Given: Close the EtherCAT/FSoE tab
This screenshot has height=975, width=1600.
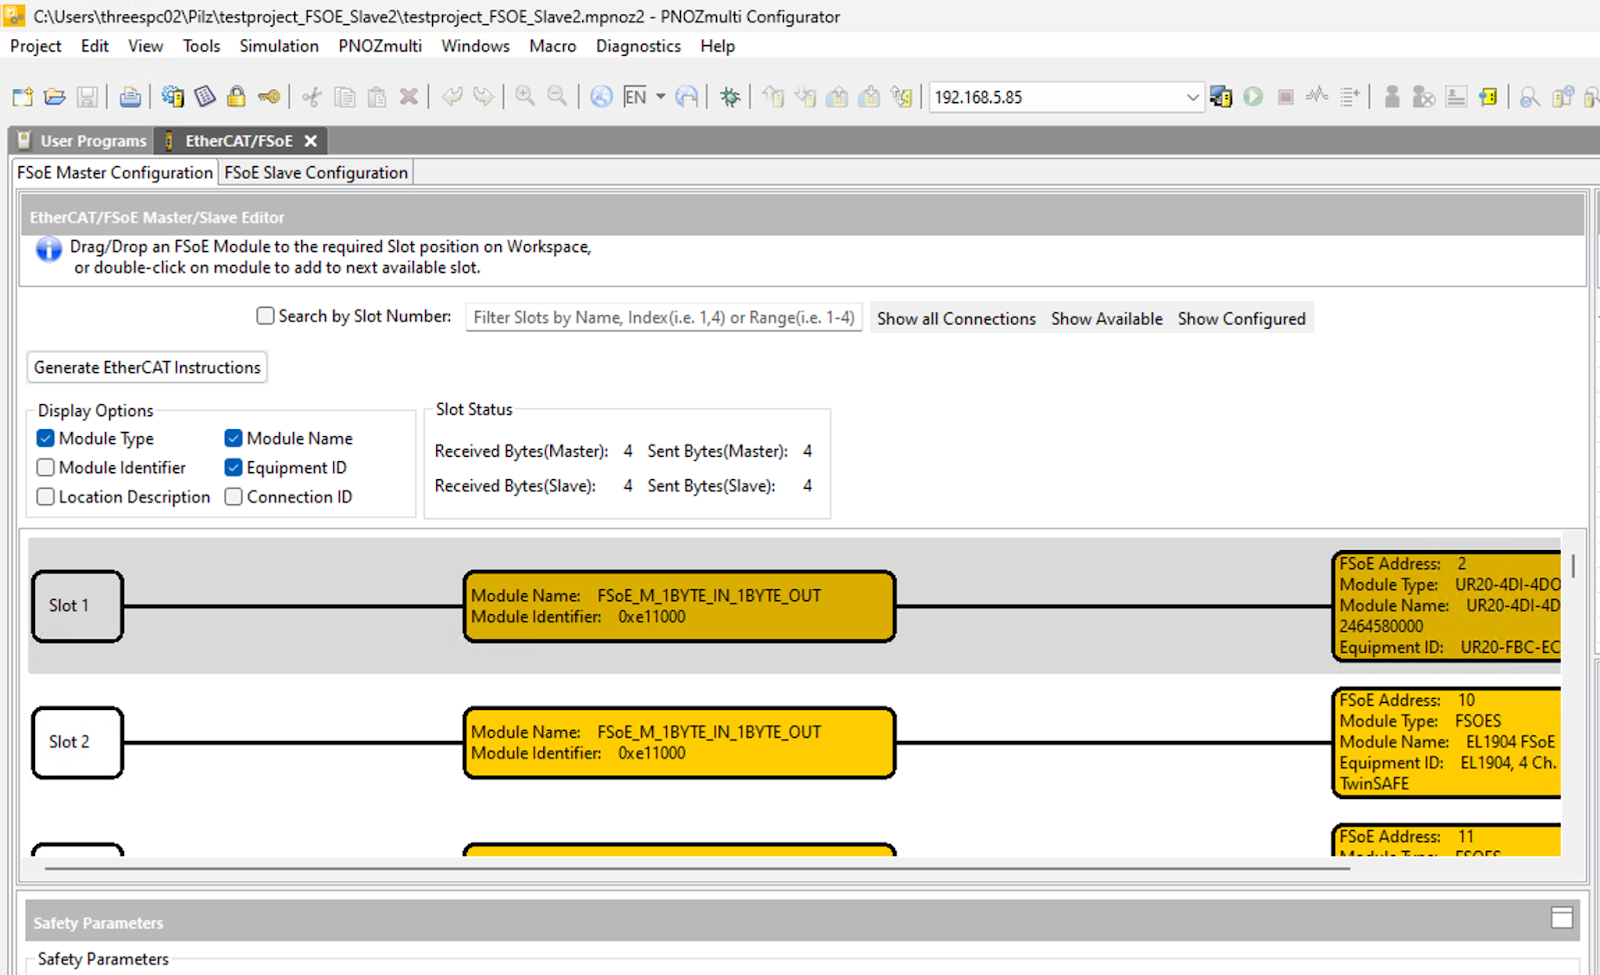Looking at the screenshot, I should [x=311, y=141].
